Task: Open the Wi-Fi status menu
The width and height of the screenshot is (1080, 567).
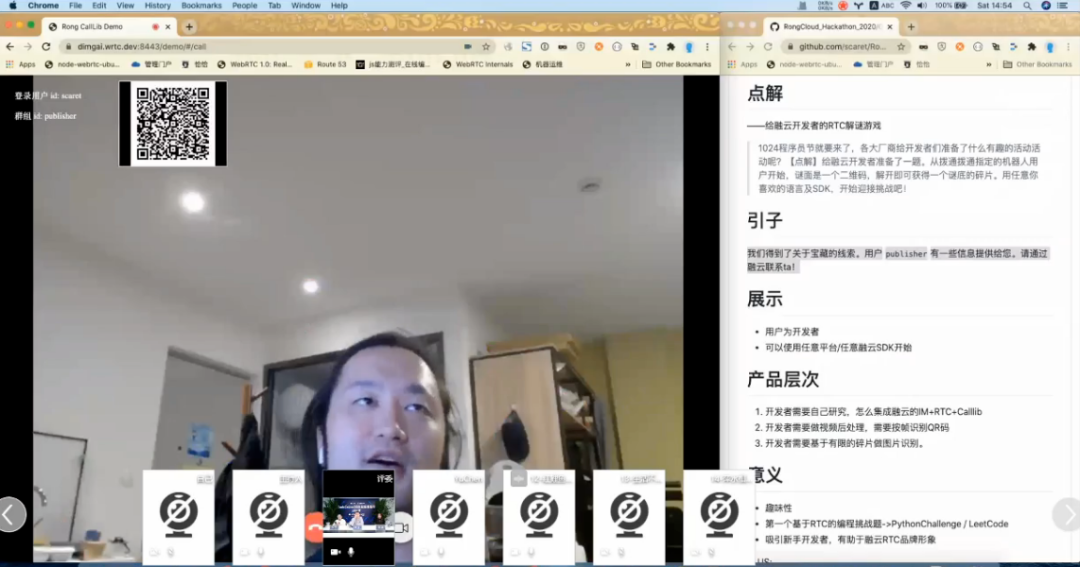Action: click(x=906, y=6)
